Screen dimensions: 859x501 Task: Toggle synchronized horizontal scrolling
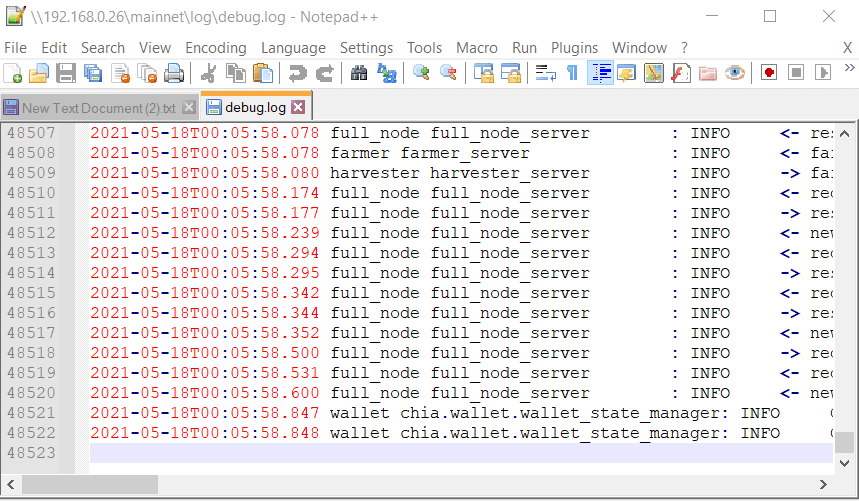pos(511,72)
